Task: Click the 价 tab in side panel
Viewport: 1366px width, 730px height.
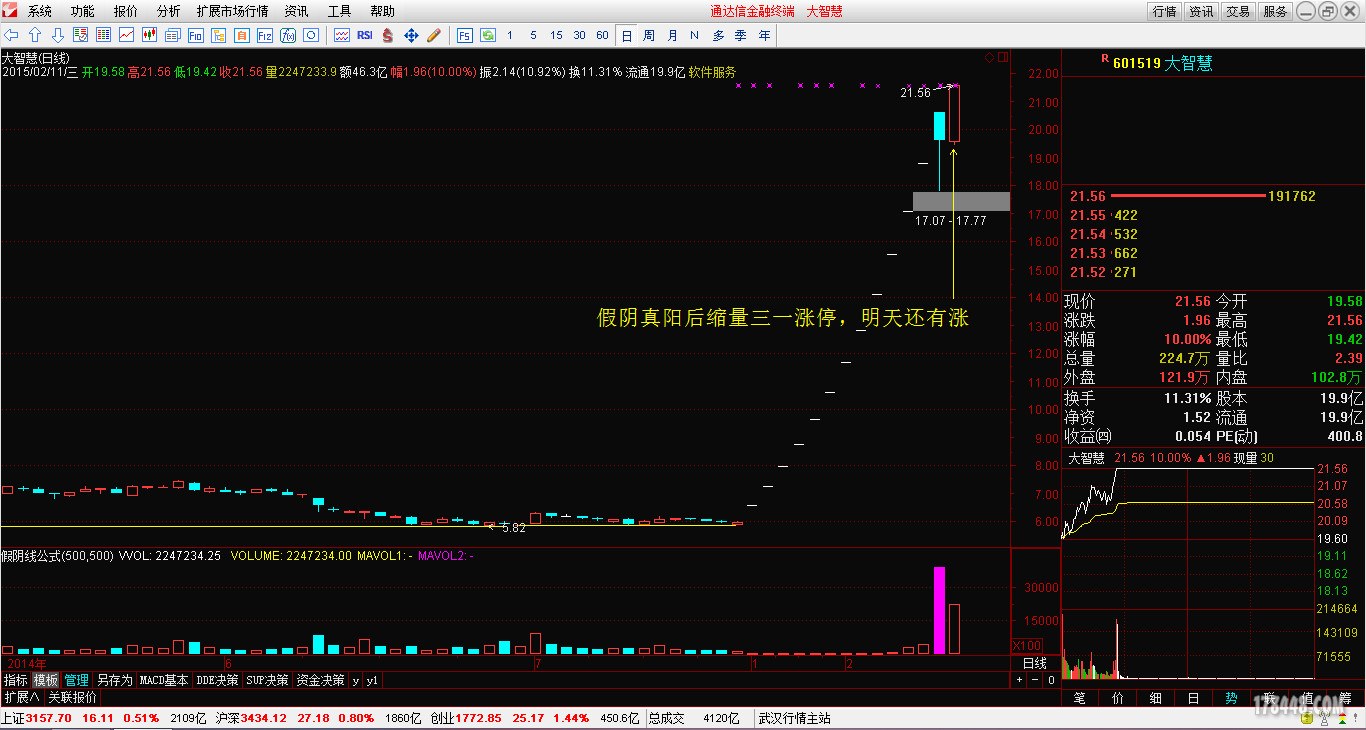Action: pyautogui.click(x=1117, y=698)
